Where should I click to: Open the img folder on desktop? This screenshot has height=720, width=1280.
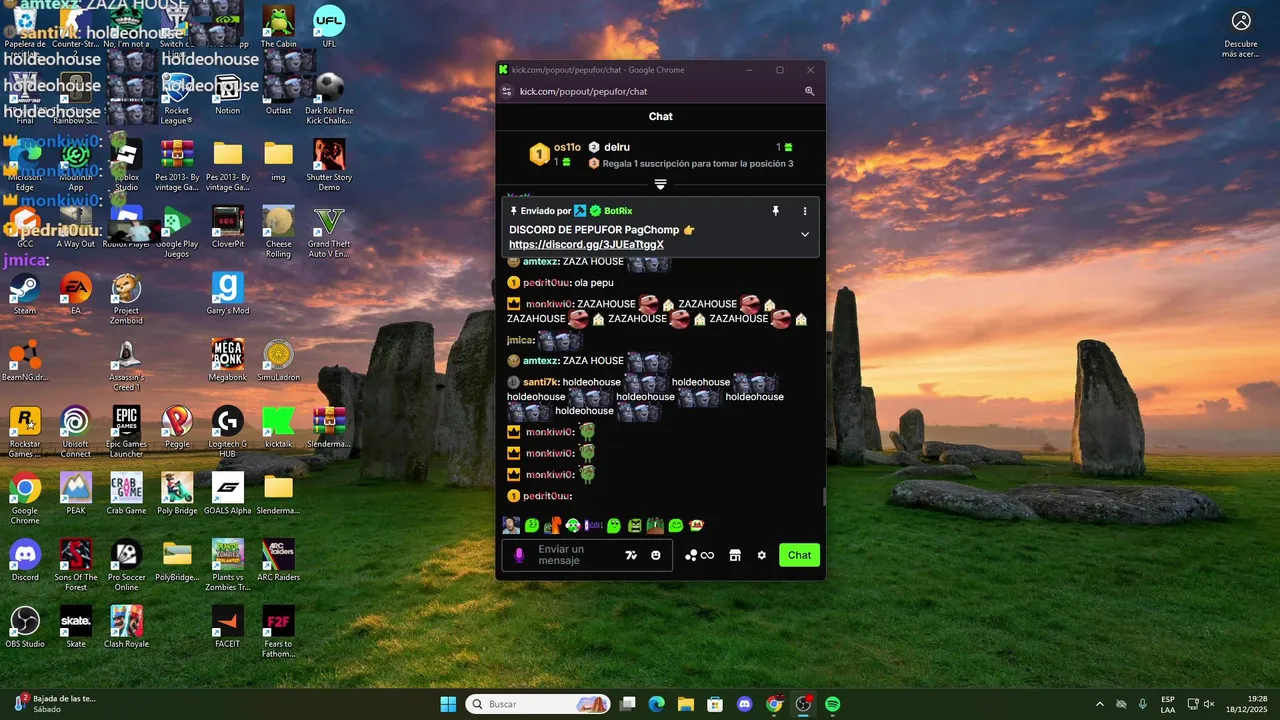click(278, 161)
